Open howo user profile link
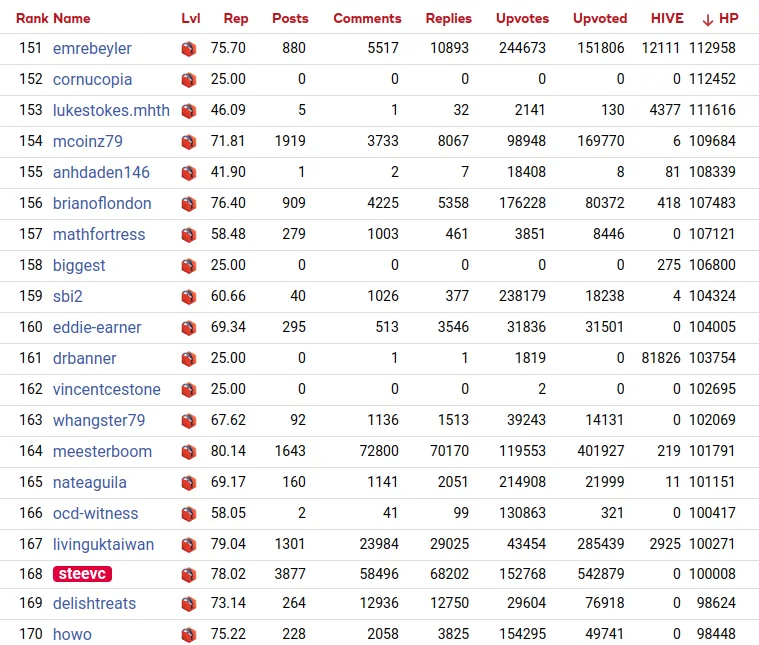Viewport: 759px width, 645px height. click(x=72, y=634)
